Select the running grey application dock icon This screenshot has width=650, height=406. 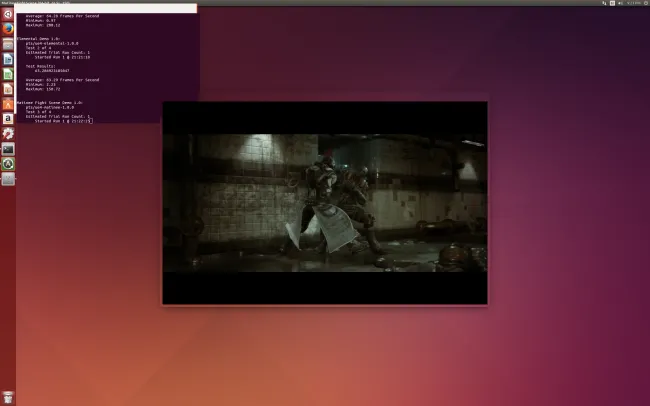pos(8,179)
